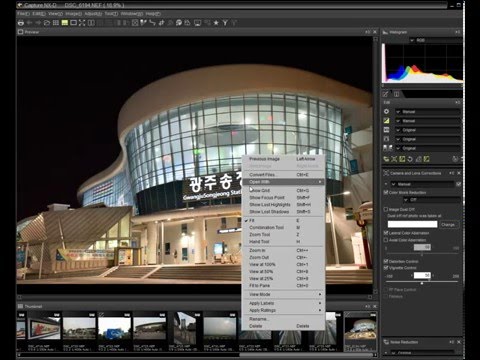Click the tone icon beside fourth Original dropdown

(387, 139)
